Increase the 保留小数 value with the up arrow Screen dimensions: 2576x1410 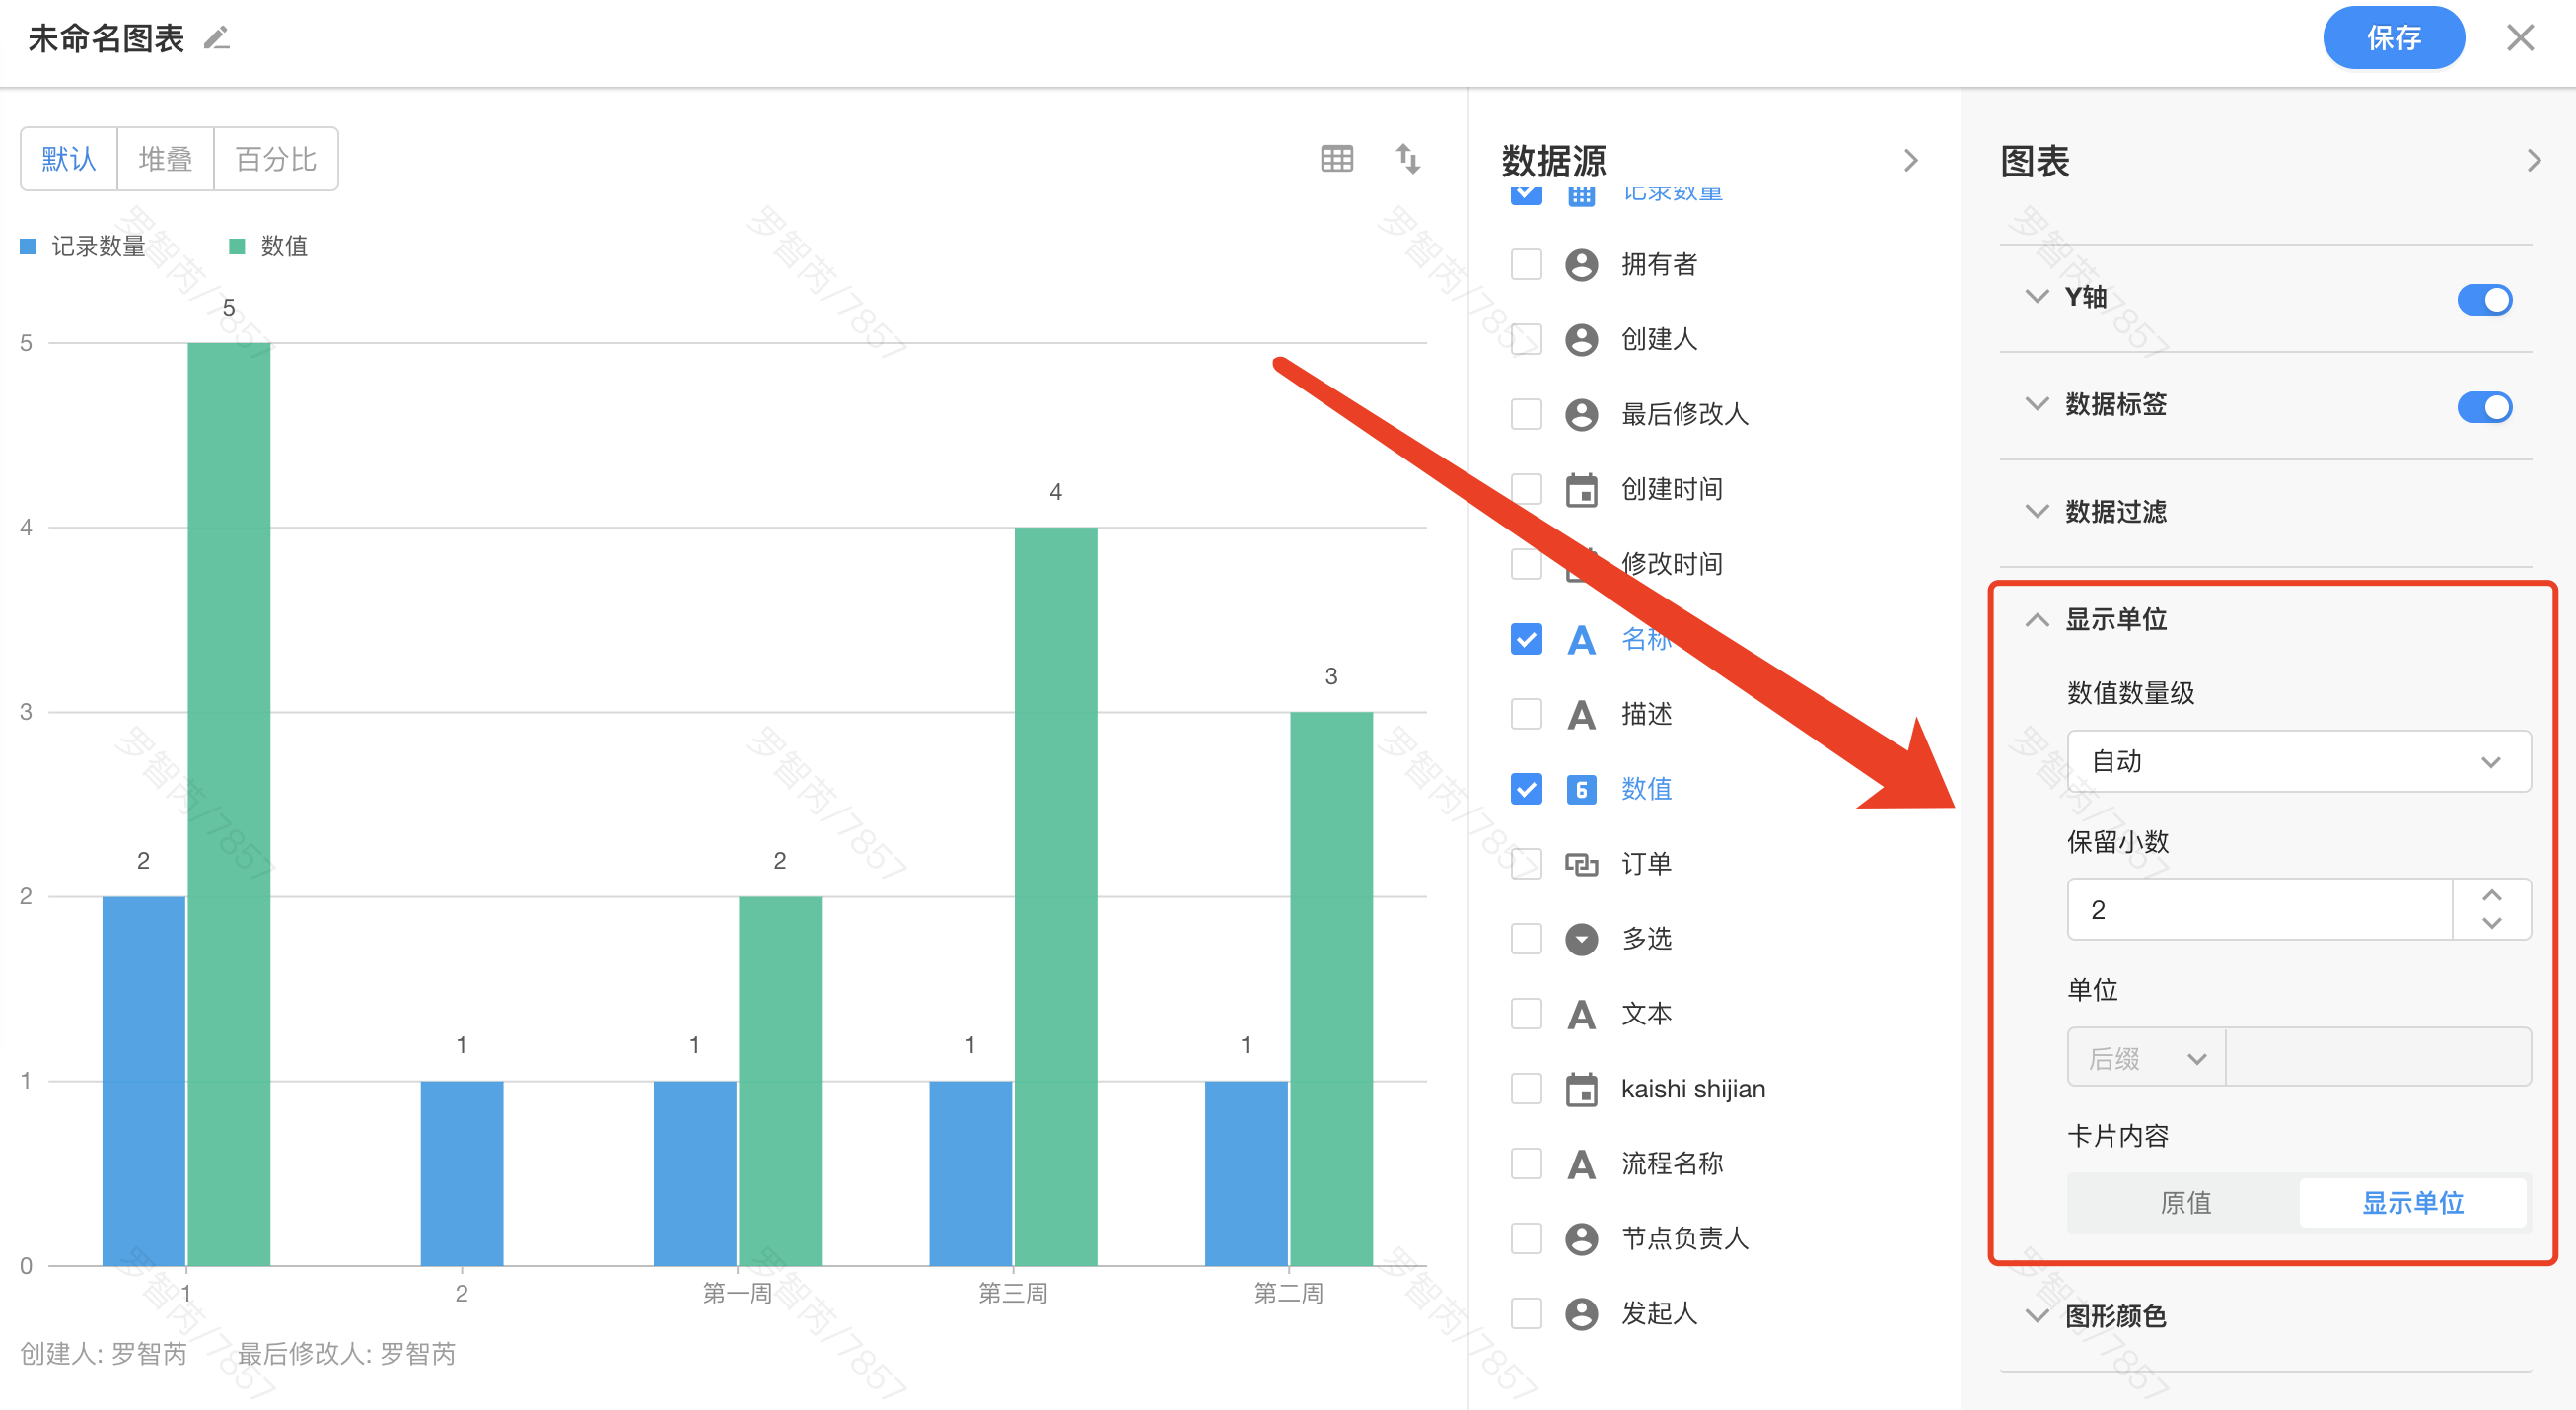(x=2491, y=895)
